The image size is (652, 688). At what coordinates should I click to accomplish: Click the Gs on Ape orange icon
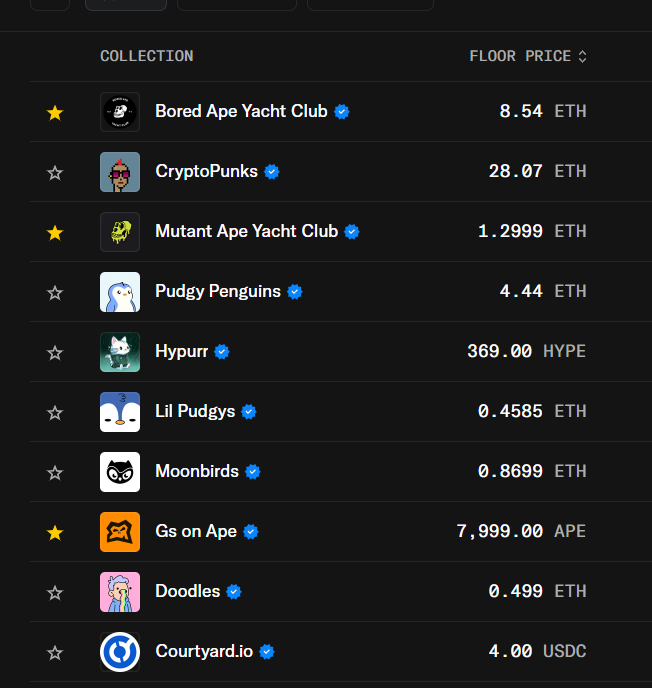[120, 532]
